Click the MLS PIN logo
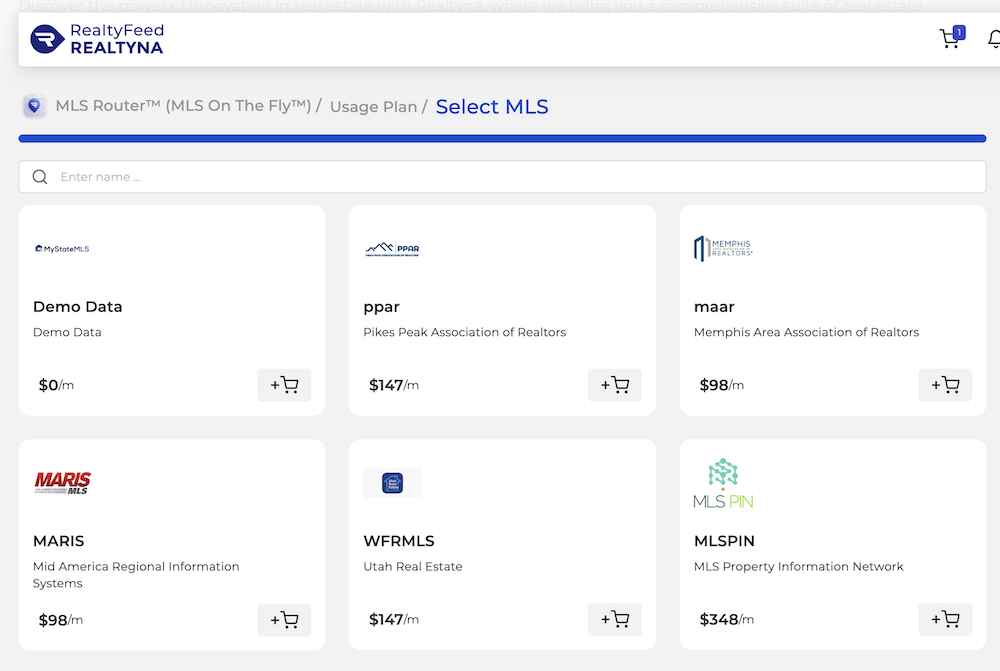This screenshot has width=1000, height=671. click(x=723, y=483)
